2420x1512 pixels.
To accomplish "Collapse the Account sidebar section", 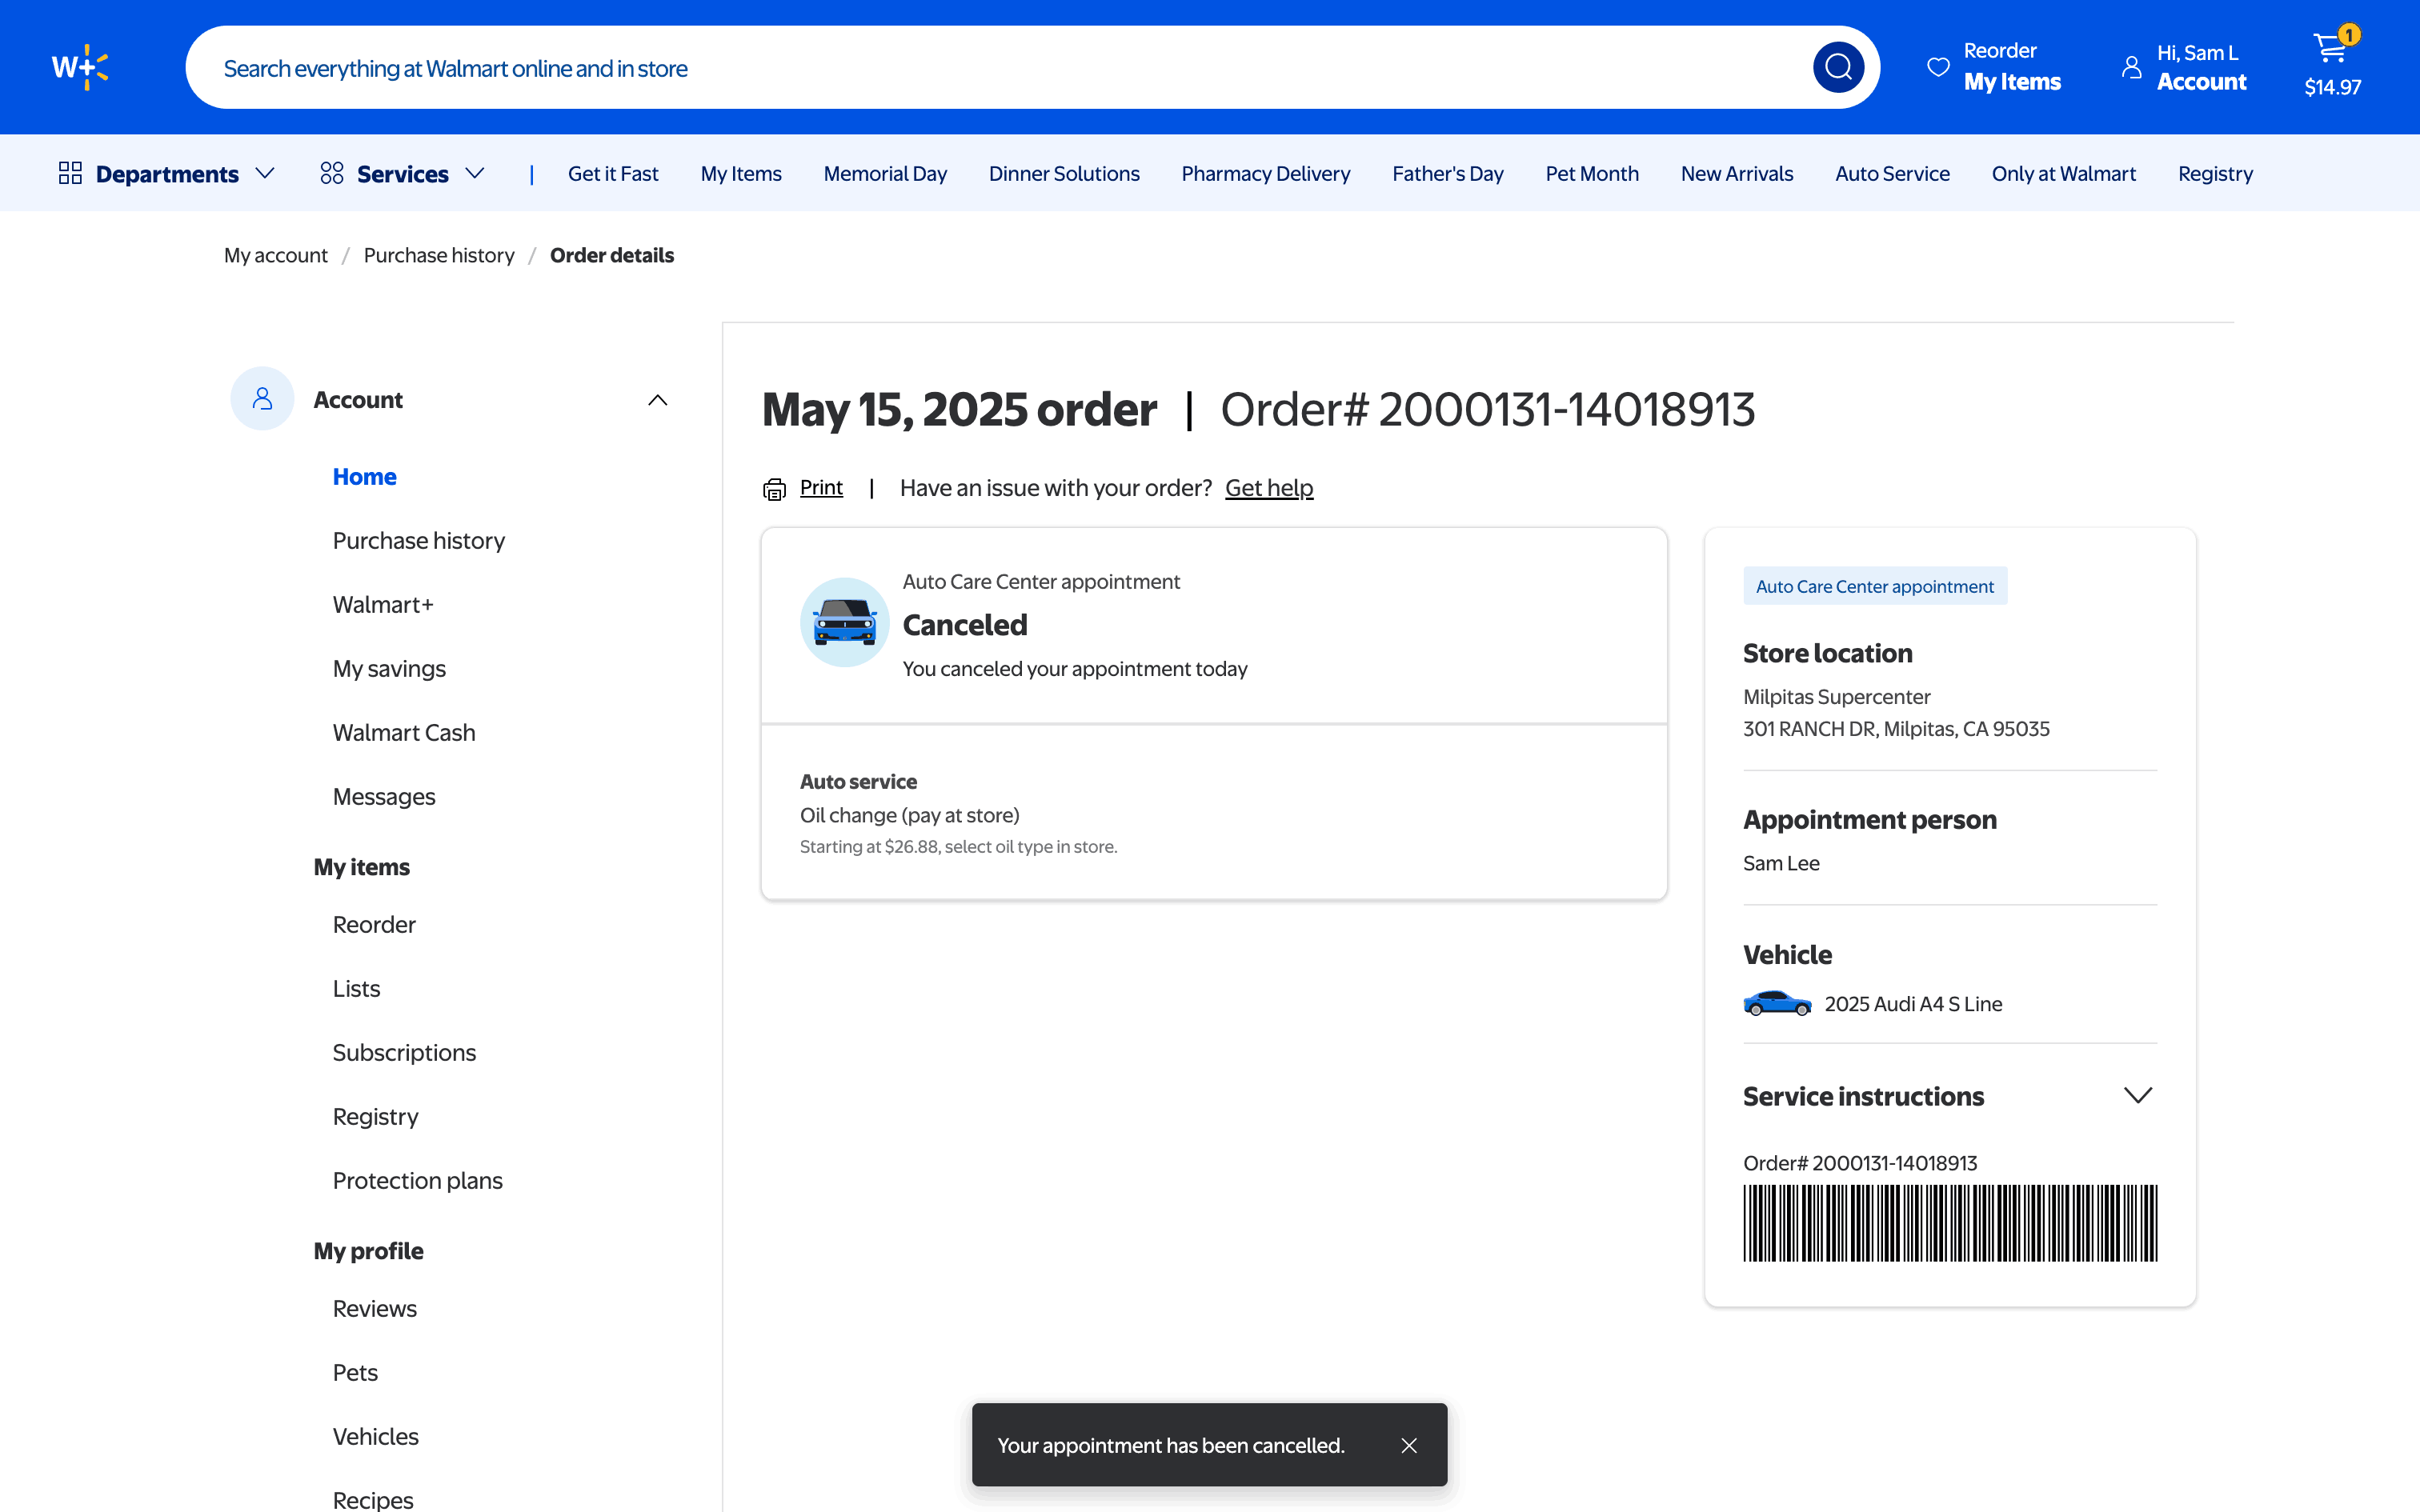I will tap(657, 400).
